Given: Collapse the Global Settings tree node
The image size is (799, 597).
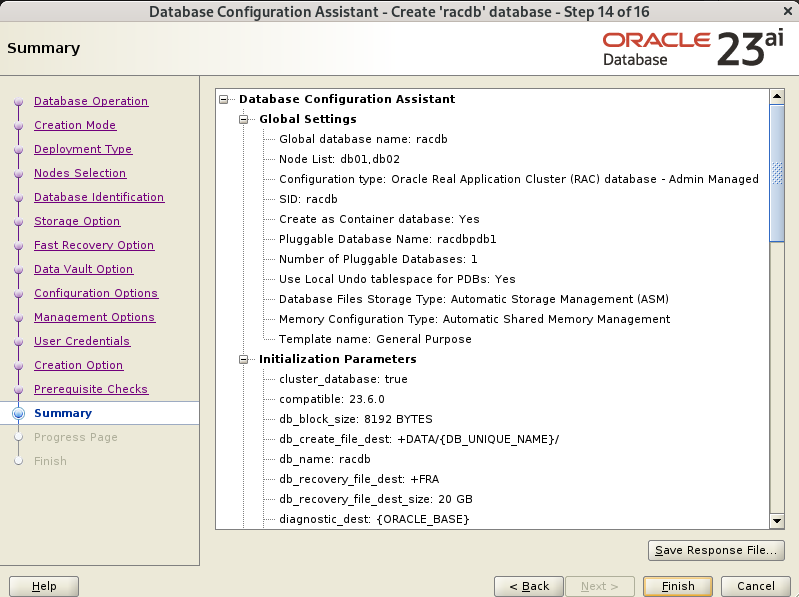Looking at the screenshot, I should (244, 119).
